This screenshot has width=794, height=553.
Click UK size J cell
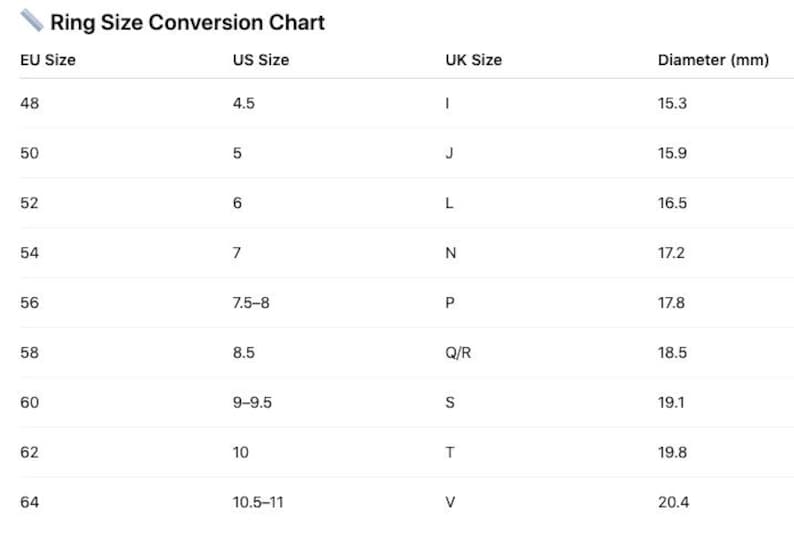click(449, 153)
